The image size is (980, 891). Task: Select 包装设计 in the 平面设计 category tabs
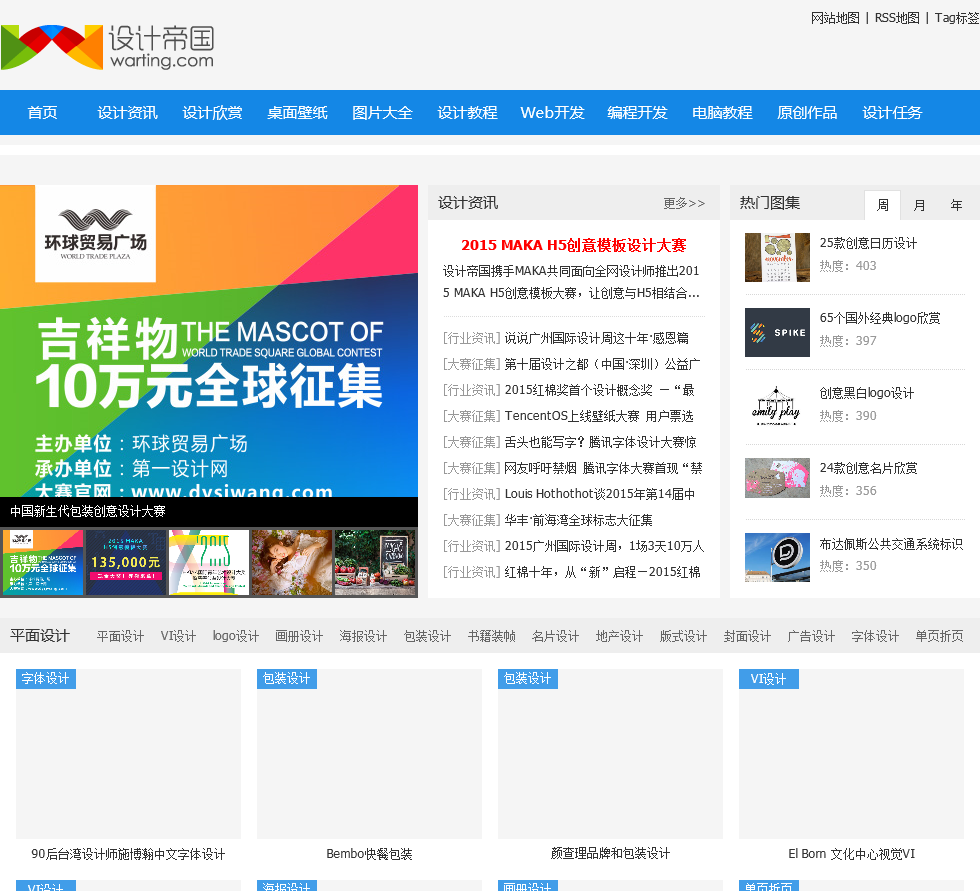point(428,636)
